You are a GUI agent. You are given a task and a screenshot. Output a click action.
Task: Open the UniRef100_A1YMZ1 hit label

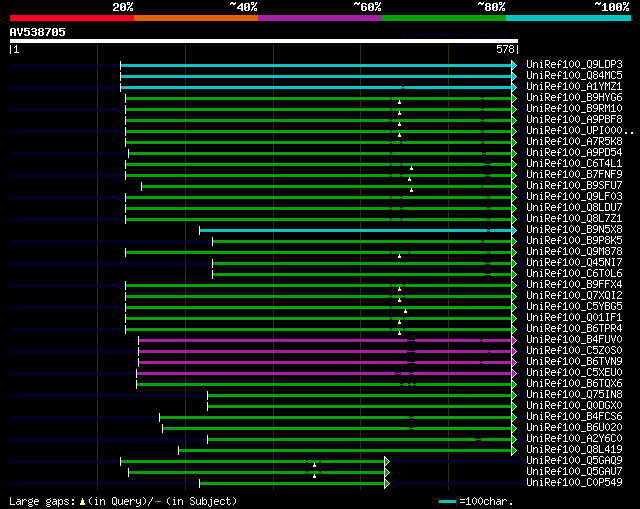coord(574,87)
